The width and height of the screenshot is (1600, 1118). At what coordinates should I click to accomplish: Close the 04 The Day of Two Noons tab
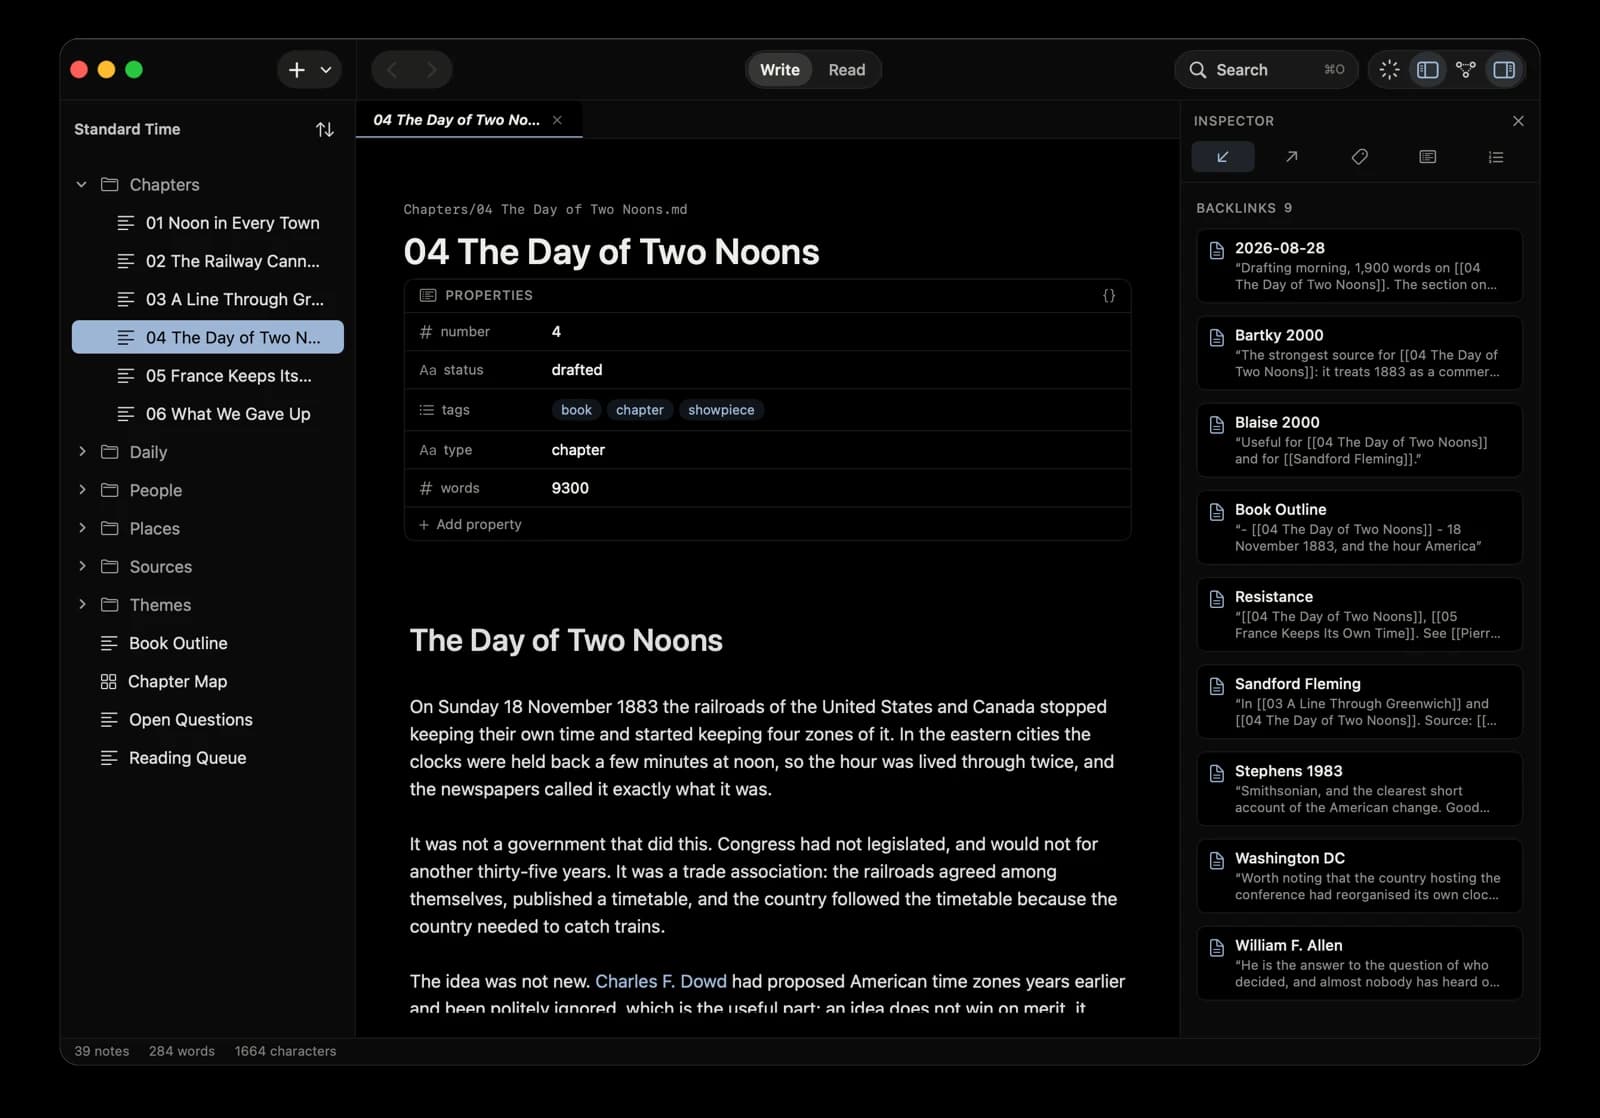point(557,120)
